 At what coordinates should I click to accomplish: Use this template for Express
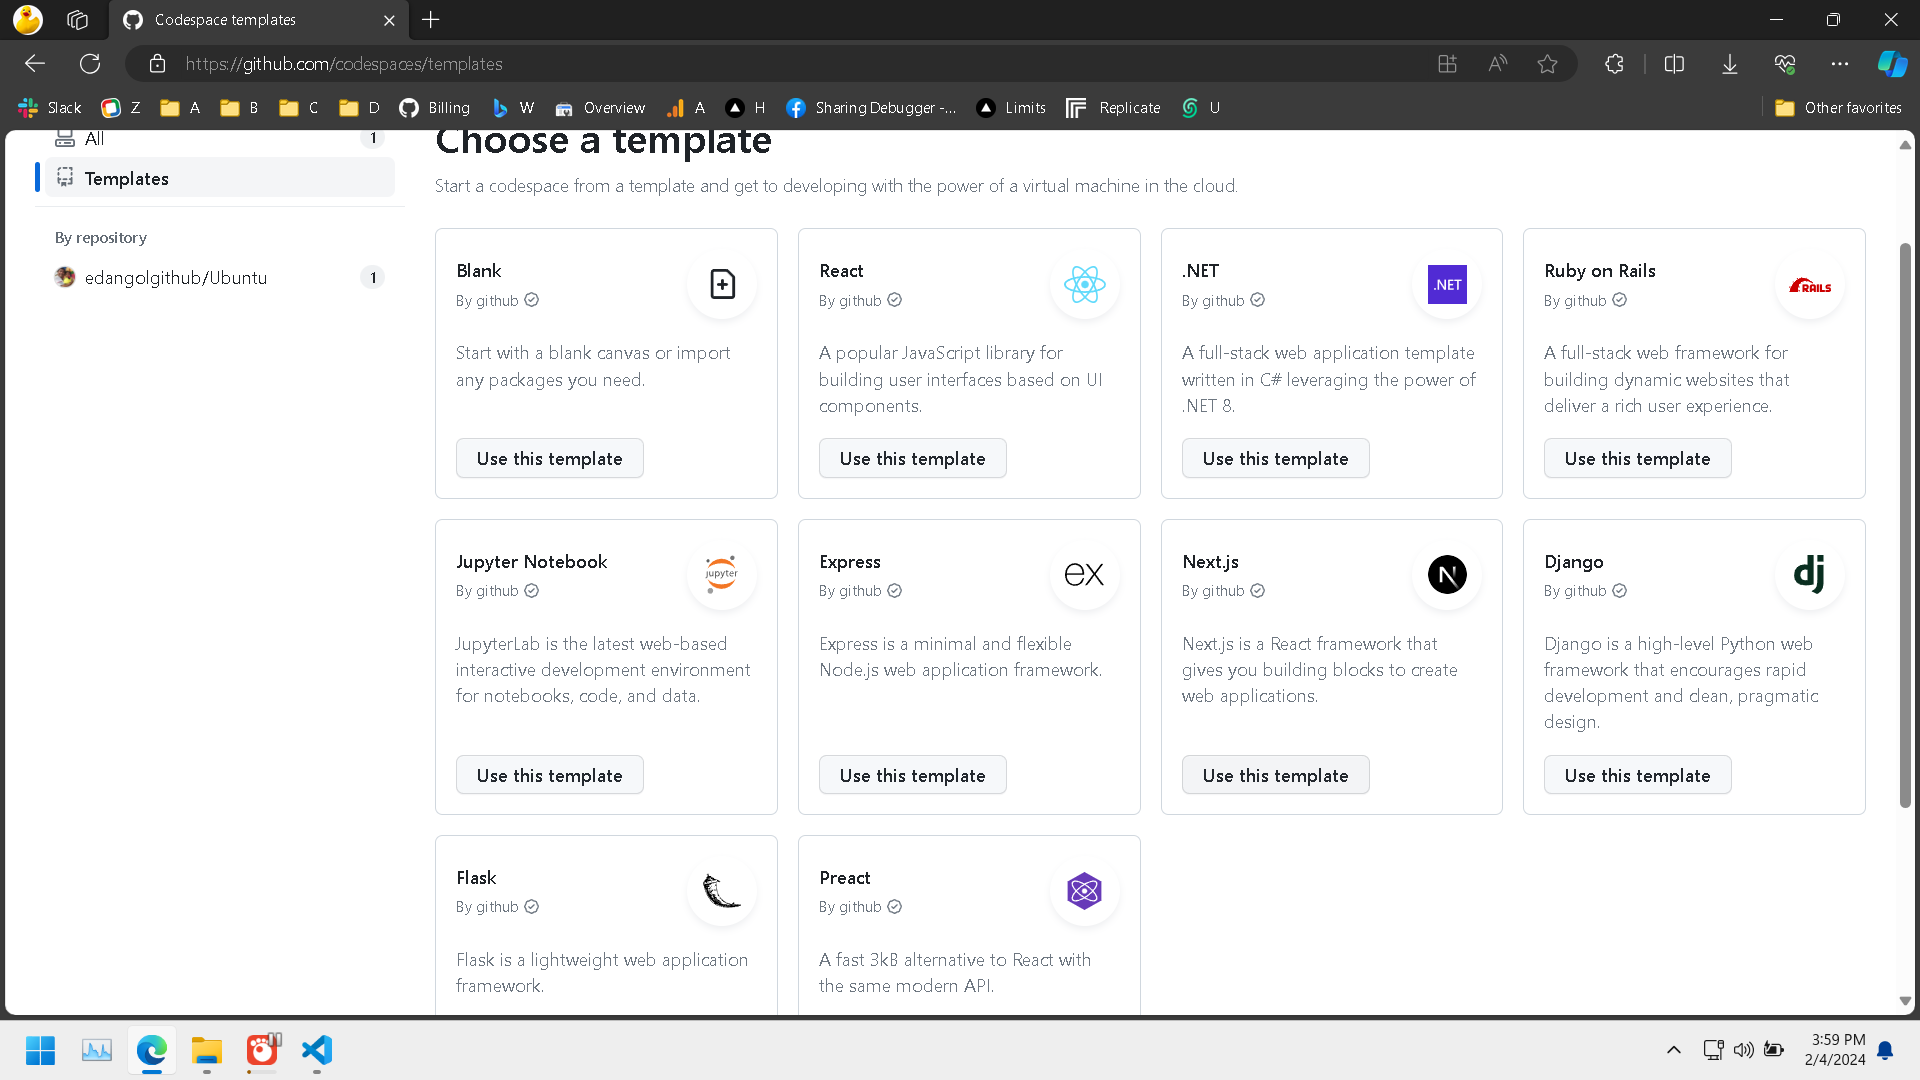click(912, 776)
